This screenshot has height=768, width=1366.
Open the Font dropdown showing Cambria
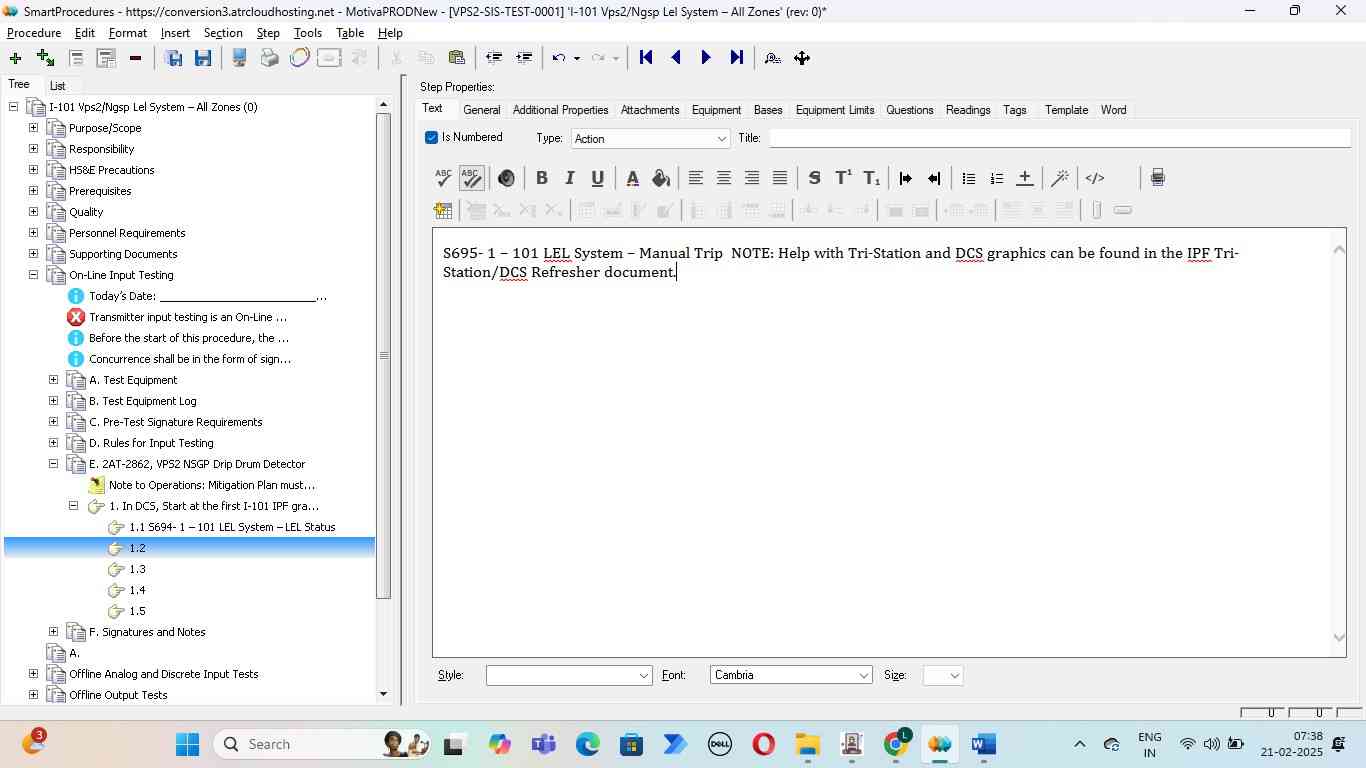pos(790,676)
